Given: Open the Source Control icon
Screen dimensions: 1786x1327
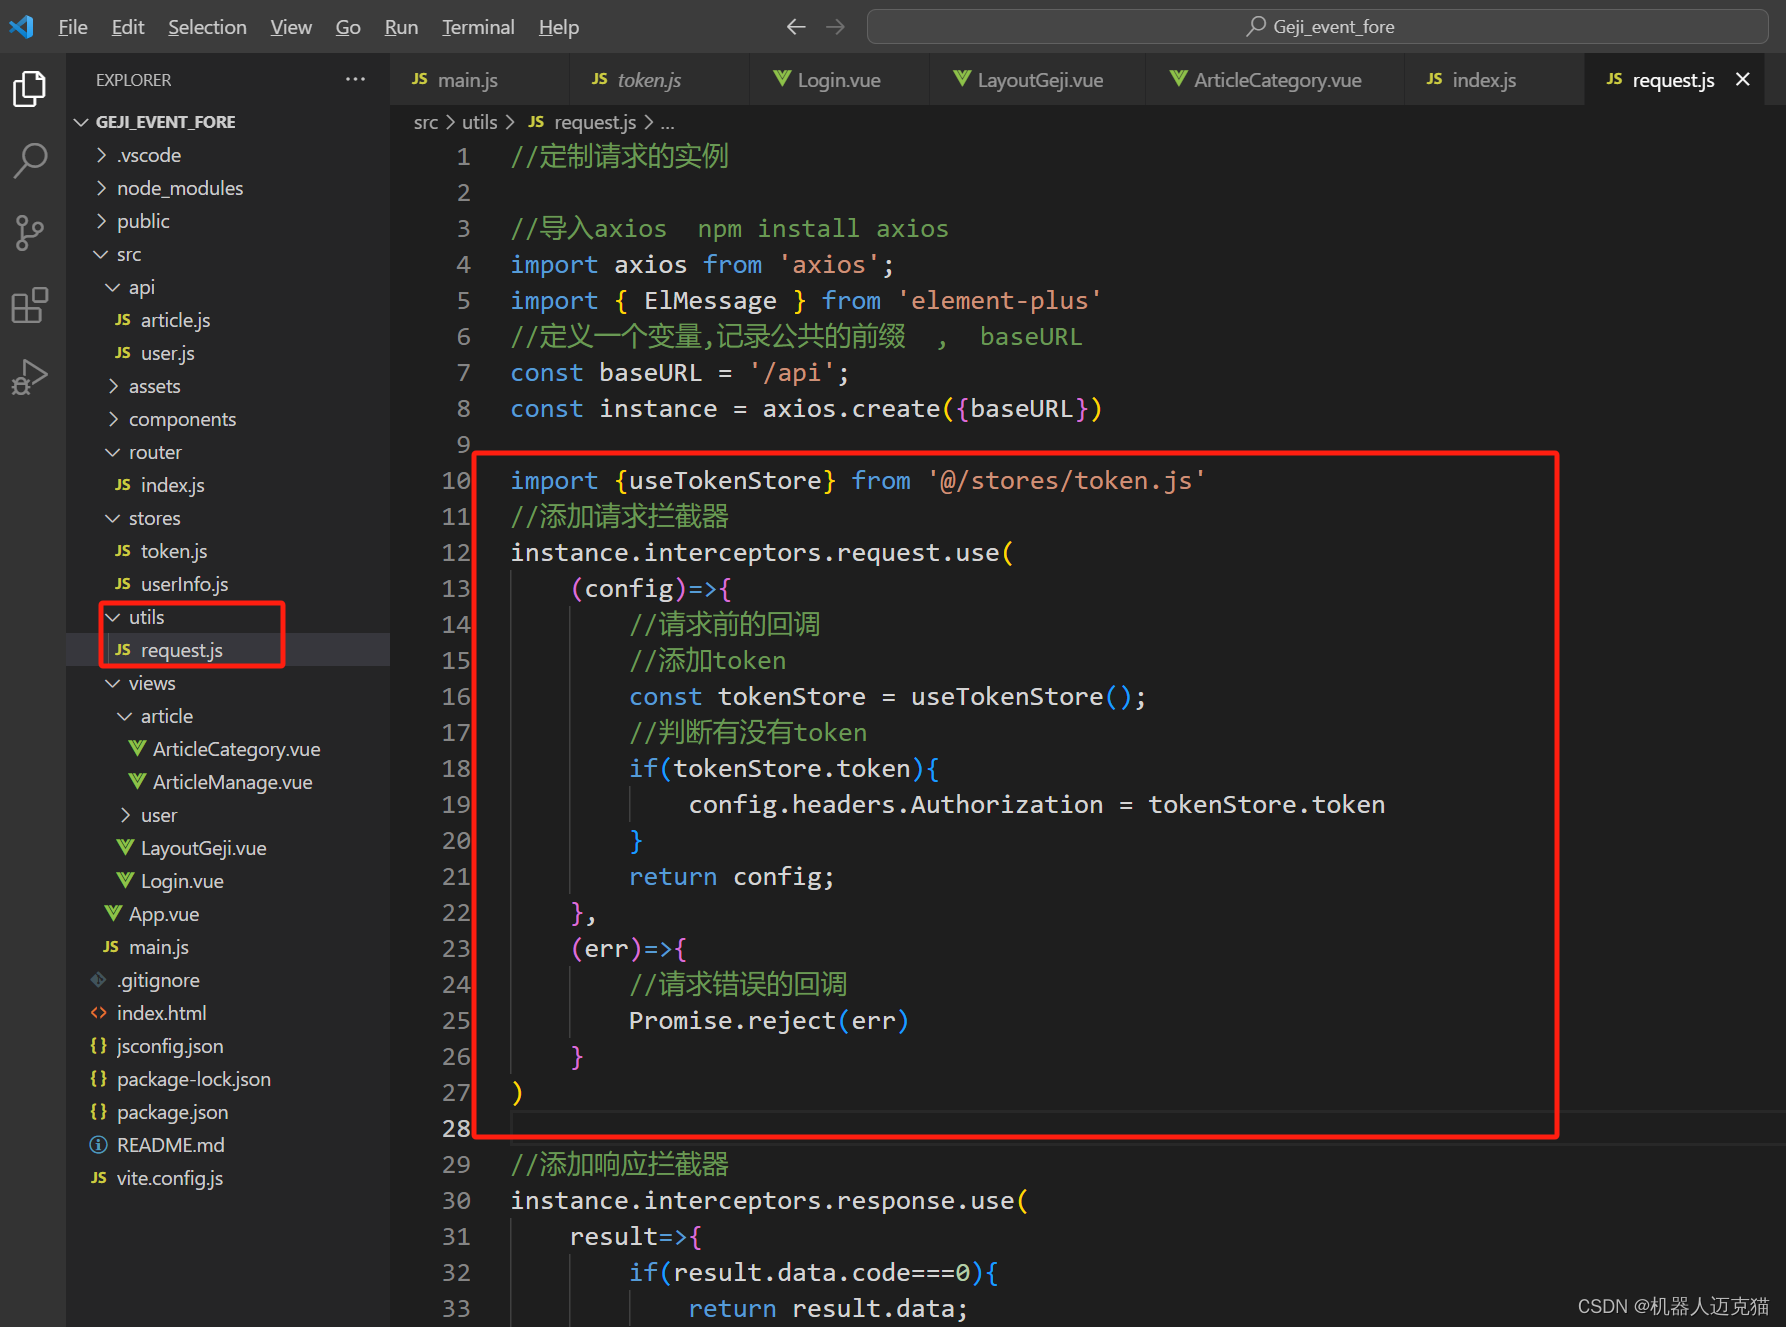Looking at the screenshot, I should tap(29, 232).
